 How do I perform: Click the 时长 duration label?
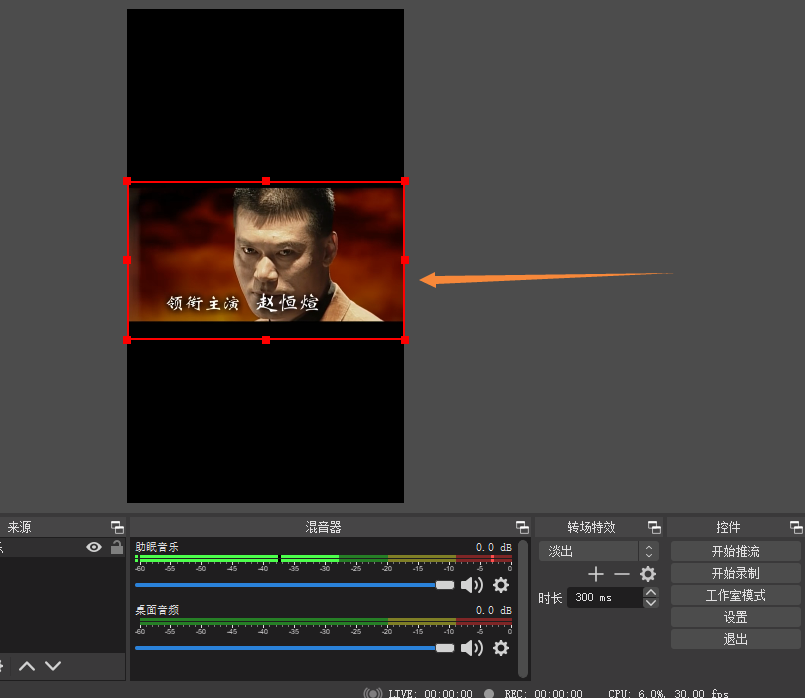tap(550, 598)
